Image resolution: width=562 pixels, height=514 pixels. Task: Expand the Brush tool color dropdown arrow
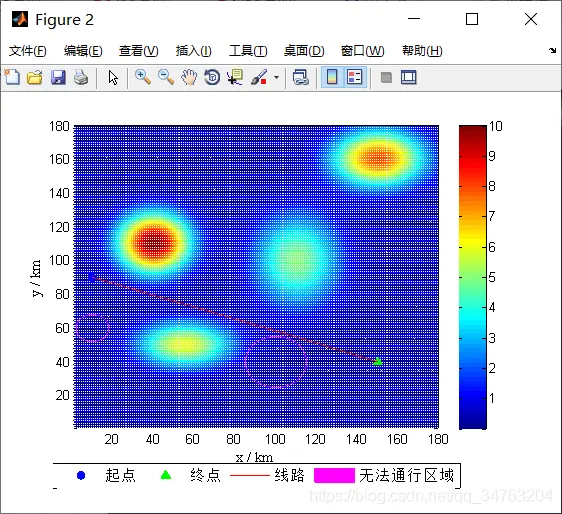point(276,77)
